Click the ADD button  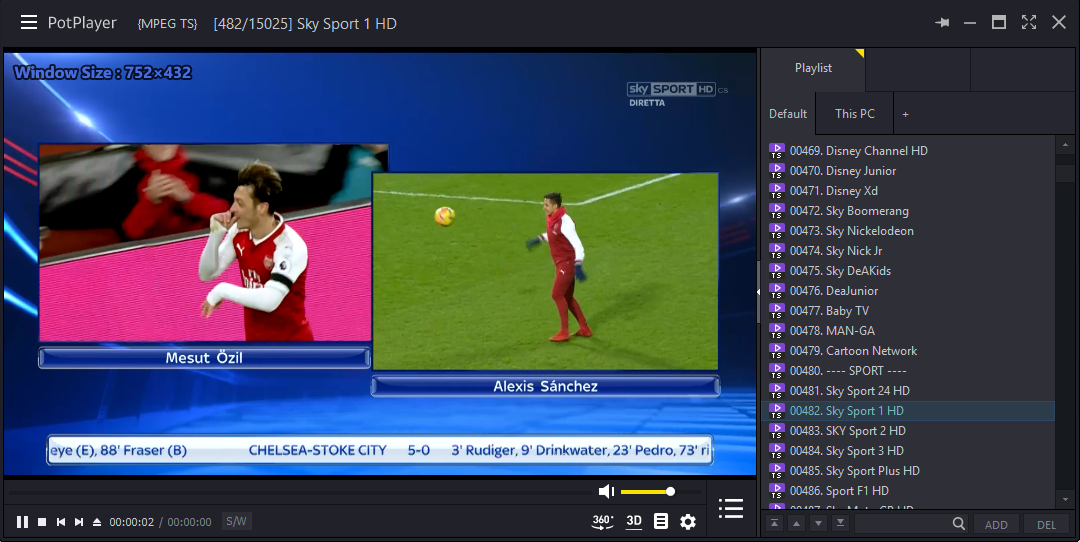tap(996, 524)
